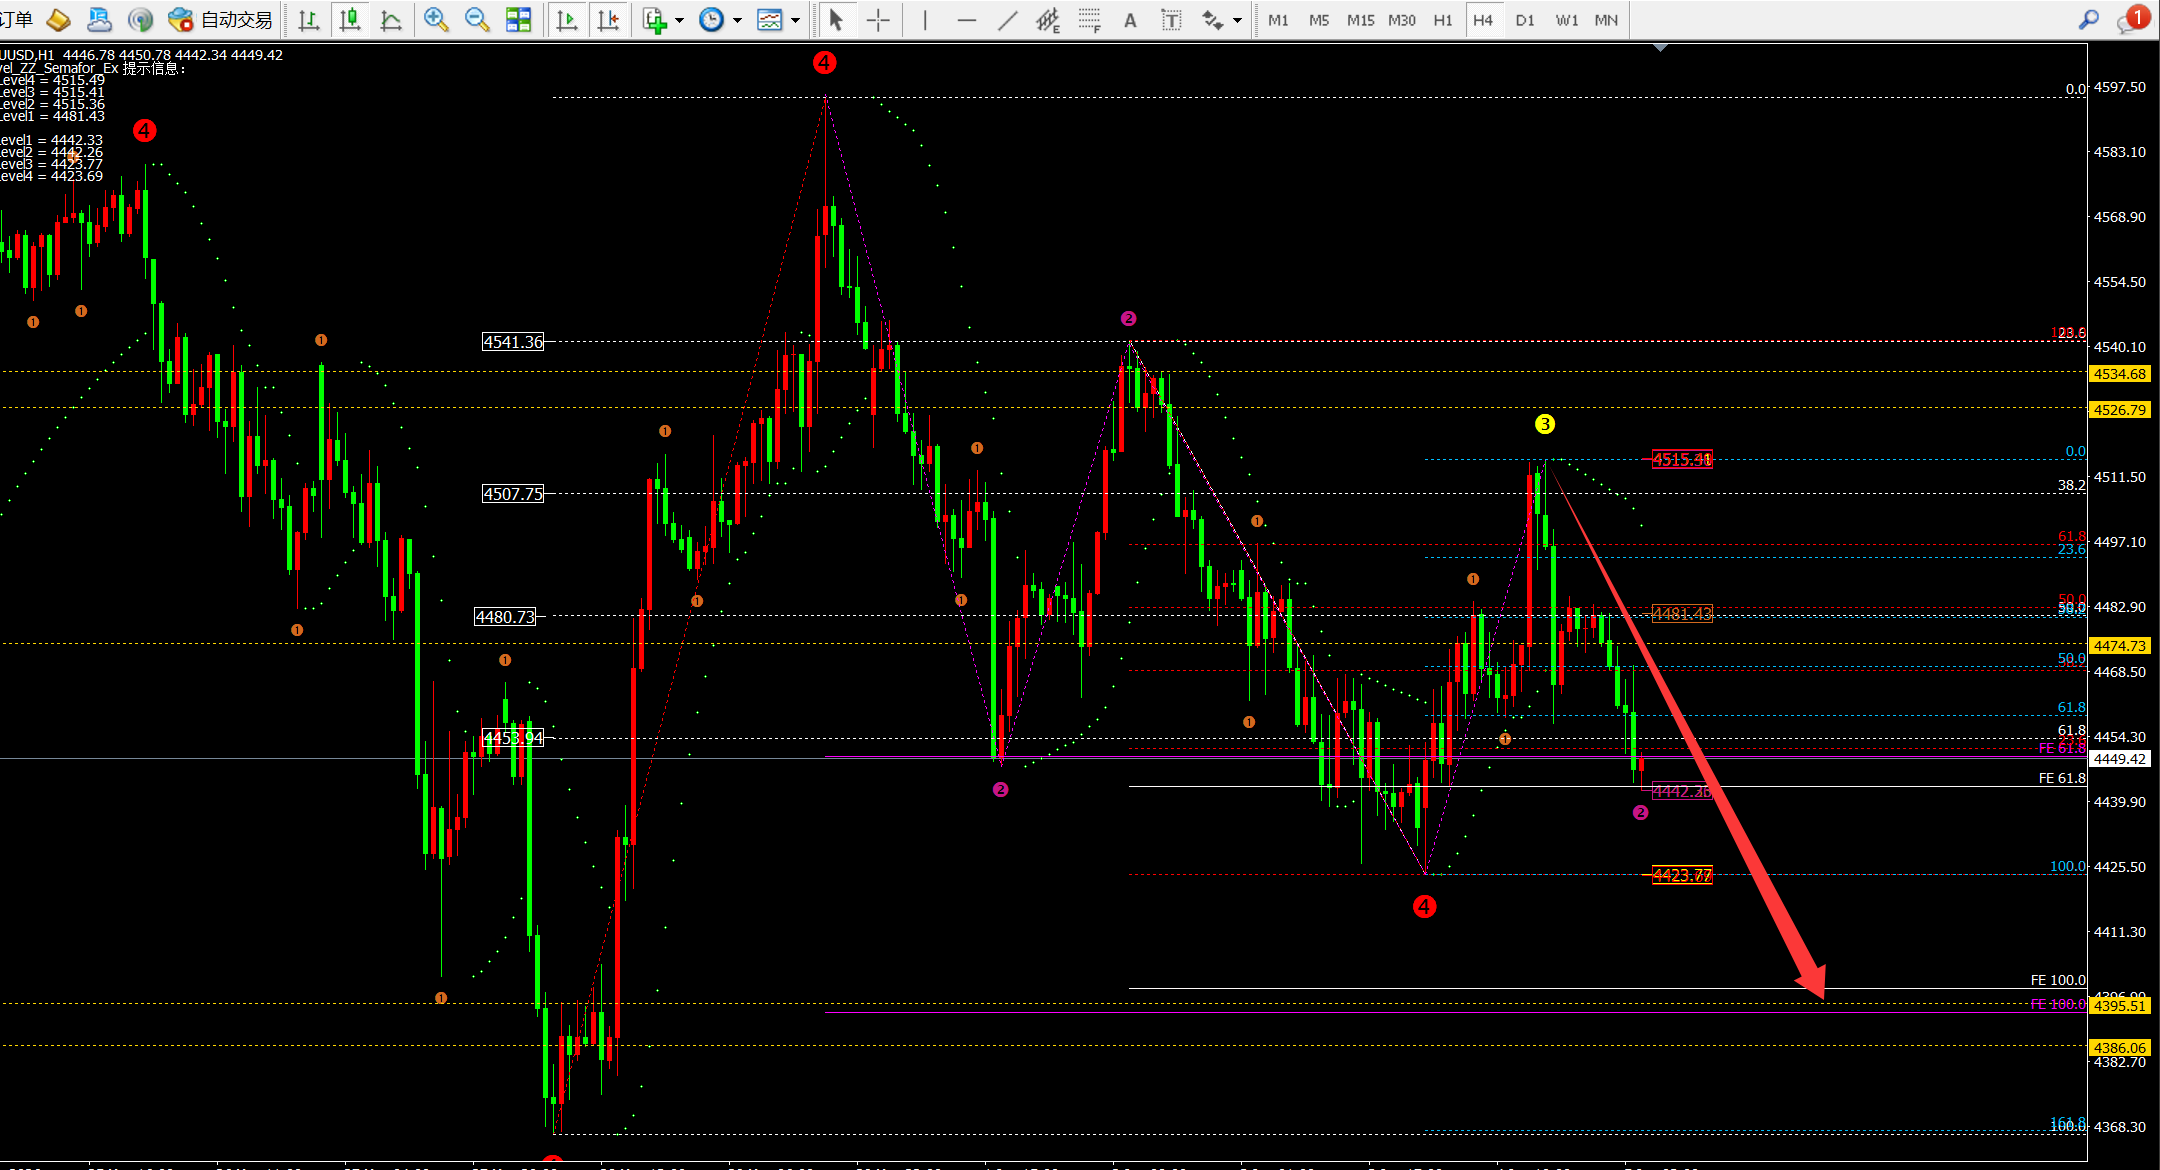Select the crosshair tool
2160x1170 pixels.
click(x=878, y=20)
